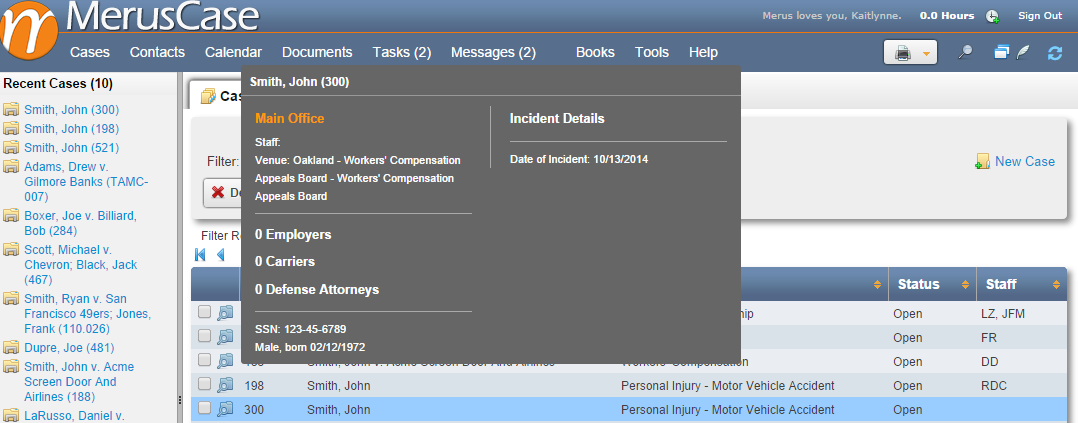Viewport: 1078px width, 423px height.
Task: Click Staff cell showing RDC
Action: point(993,386)
